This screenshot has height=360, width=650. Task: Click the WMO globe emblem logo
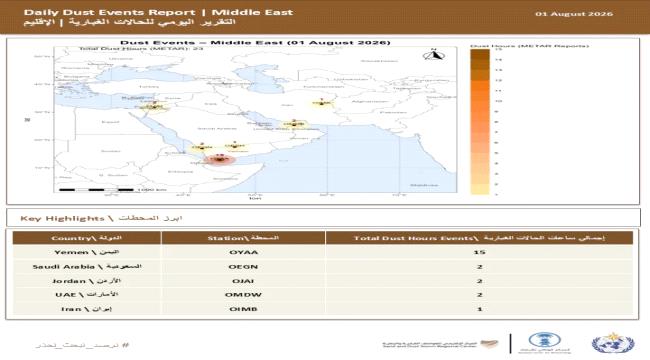[613, 343]
